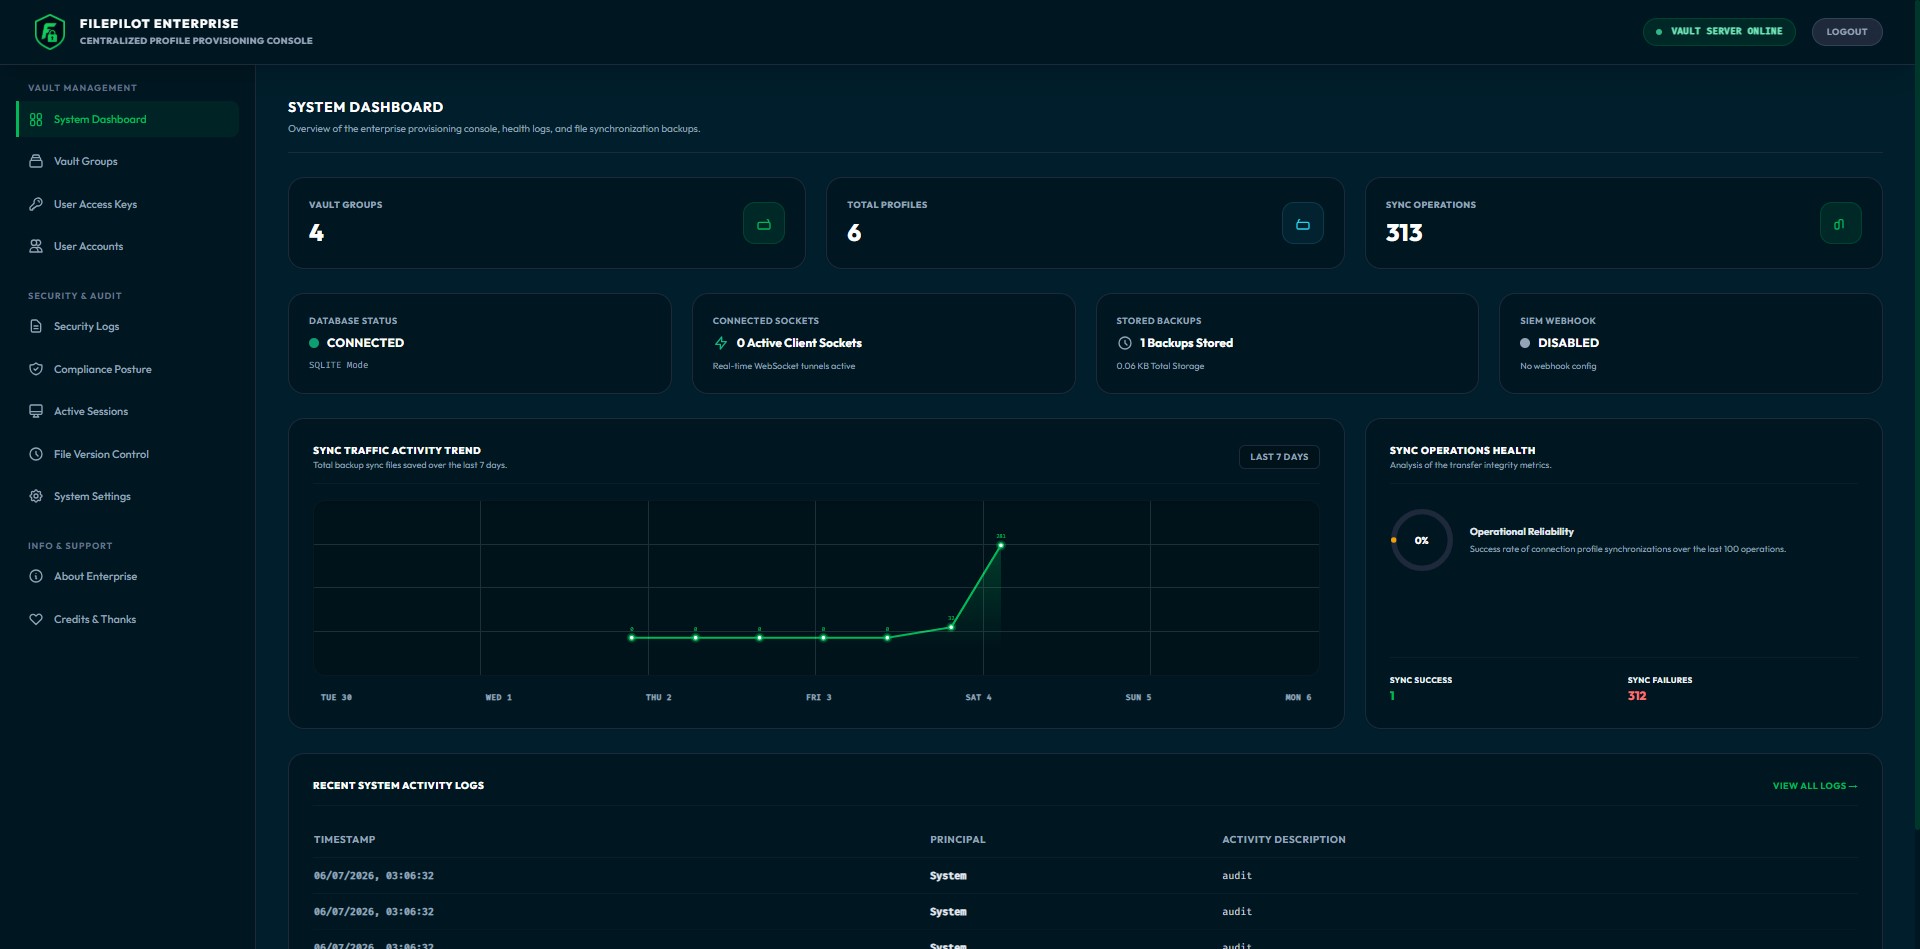Screen dimensions: 1920x949
Task: Click the About Enterprise info icon
Action: (36, 576)
